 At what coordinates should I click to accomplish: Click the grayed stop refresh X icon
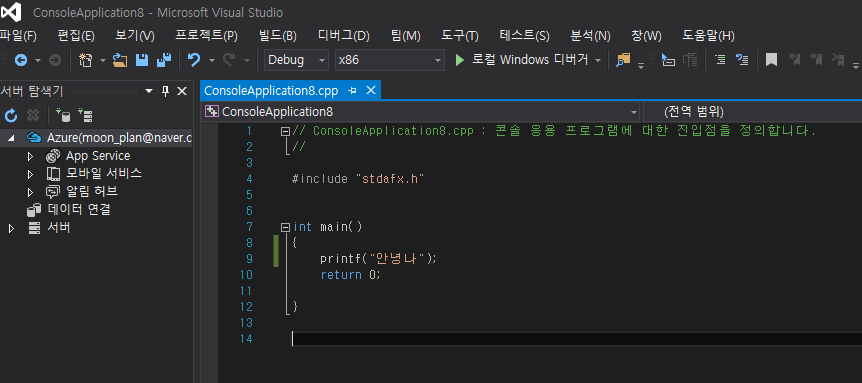33,115
